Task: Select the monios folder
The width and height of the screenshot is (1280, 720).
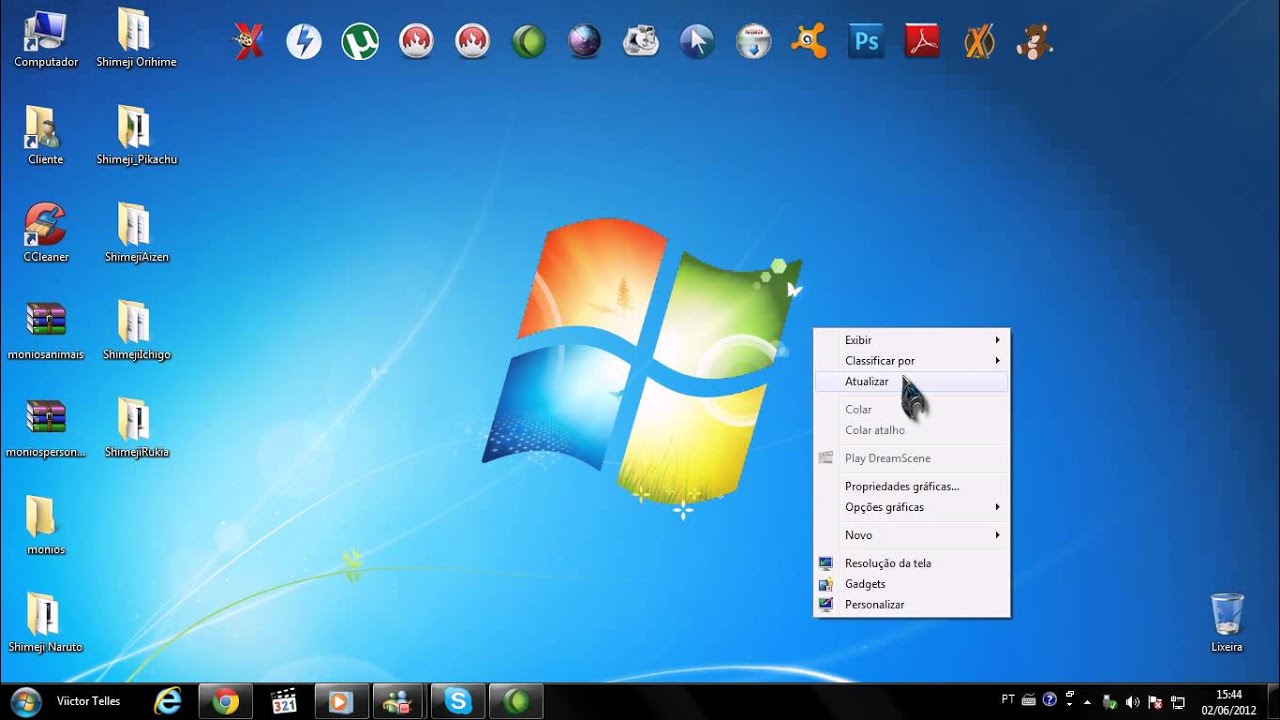Action: pyautogui.click(x=46, y=526)
